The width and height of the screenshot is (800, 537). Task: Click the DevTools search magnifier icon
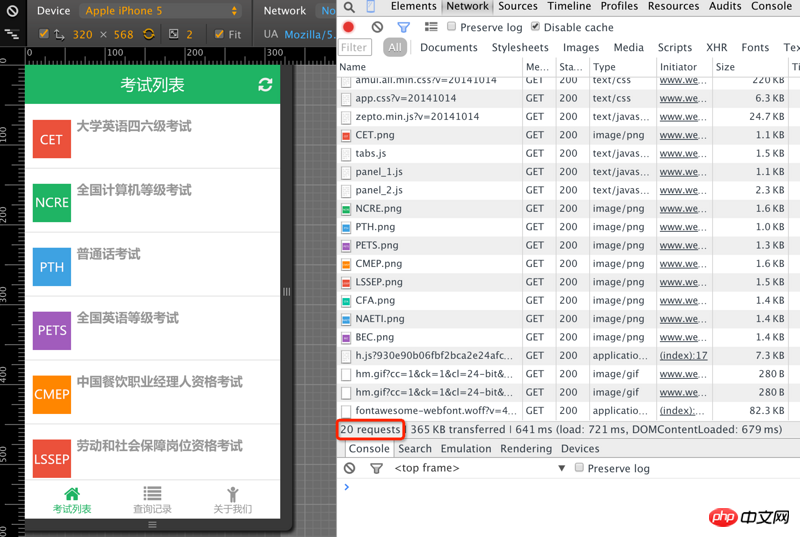[x=349, y=7]
